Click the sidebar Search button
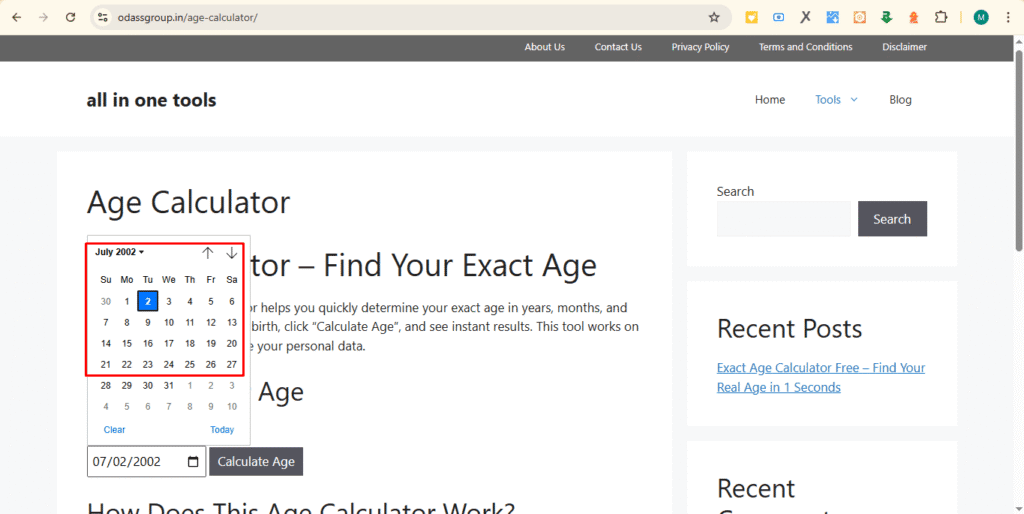The height and width of the screenshot is (514, 1024). tap(892, 219)
